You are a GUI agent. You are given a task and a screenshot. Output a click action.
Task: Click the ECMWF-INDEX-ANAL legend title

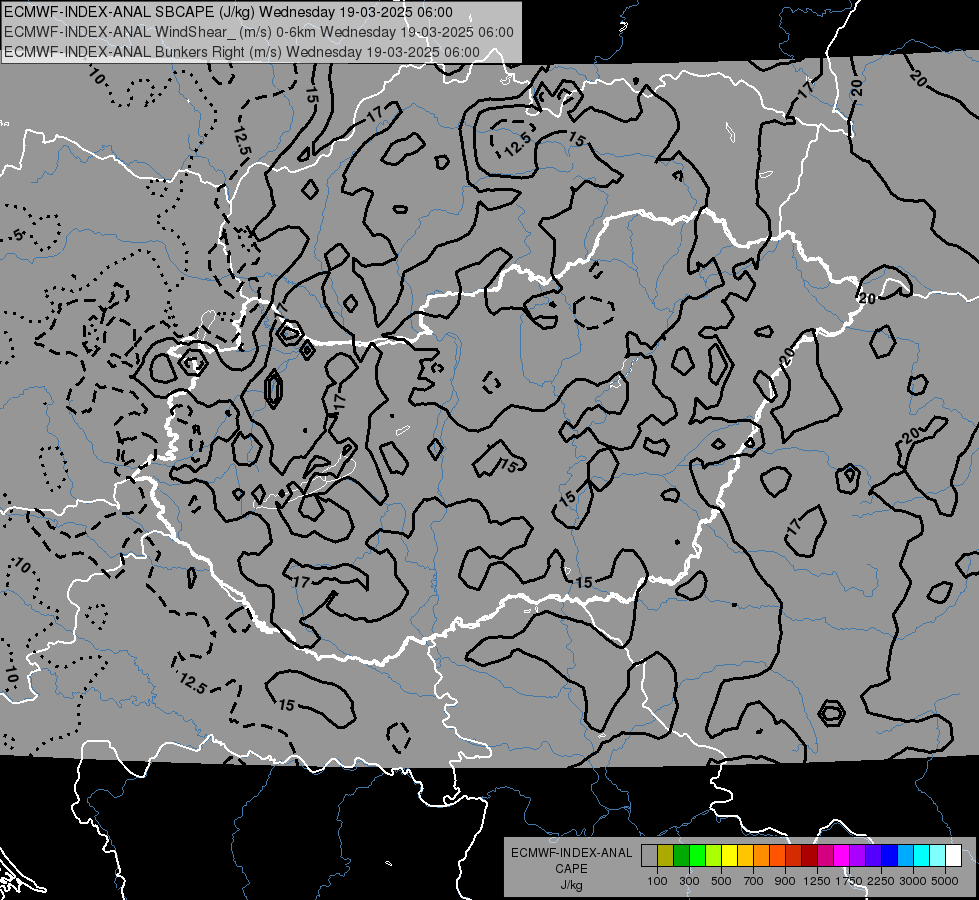tap(571, 853)
